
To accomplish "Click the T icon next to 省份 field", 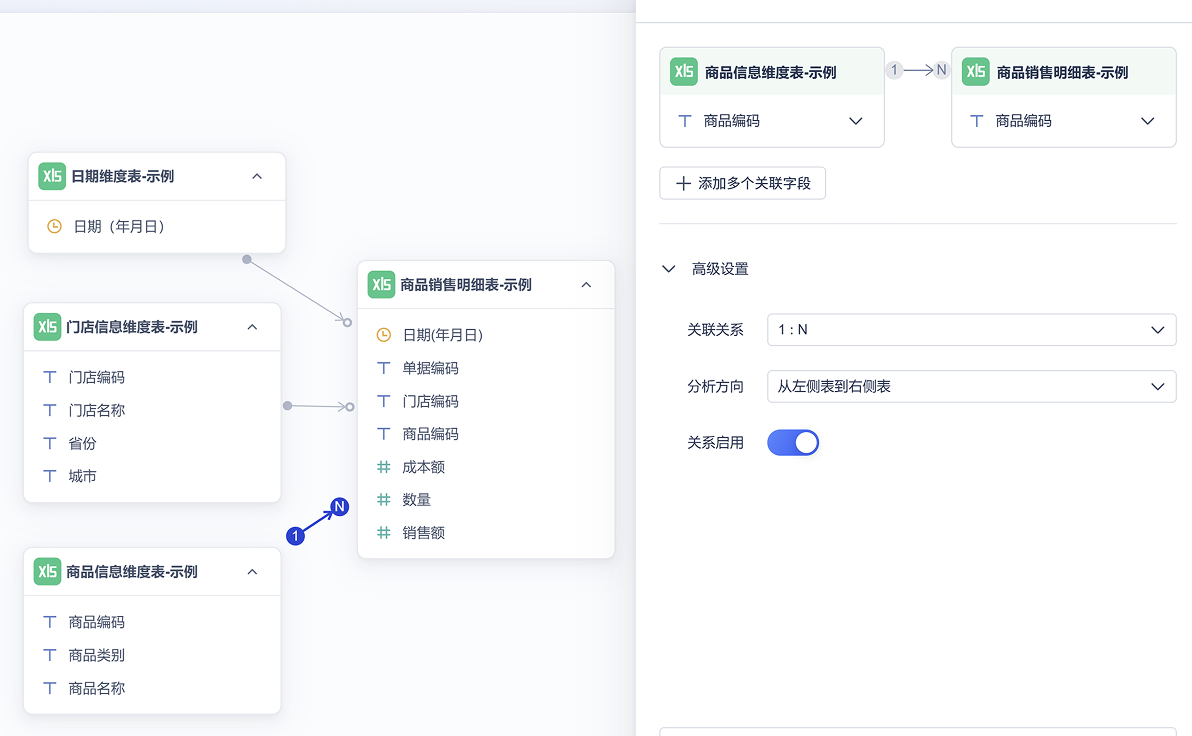I will (x=49, y=442).
